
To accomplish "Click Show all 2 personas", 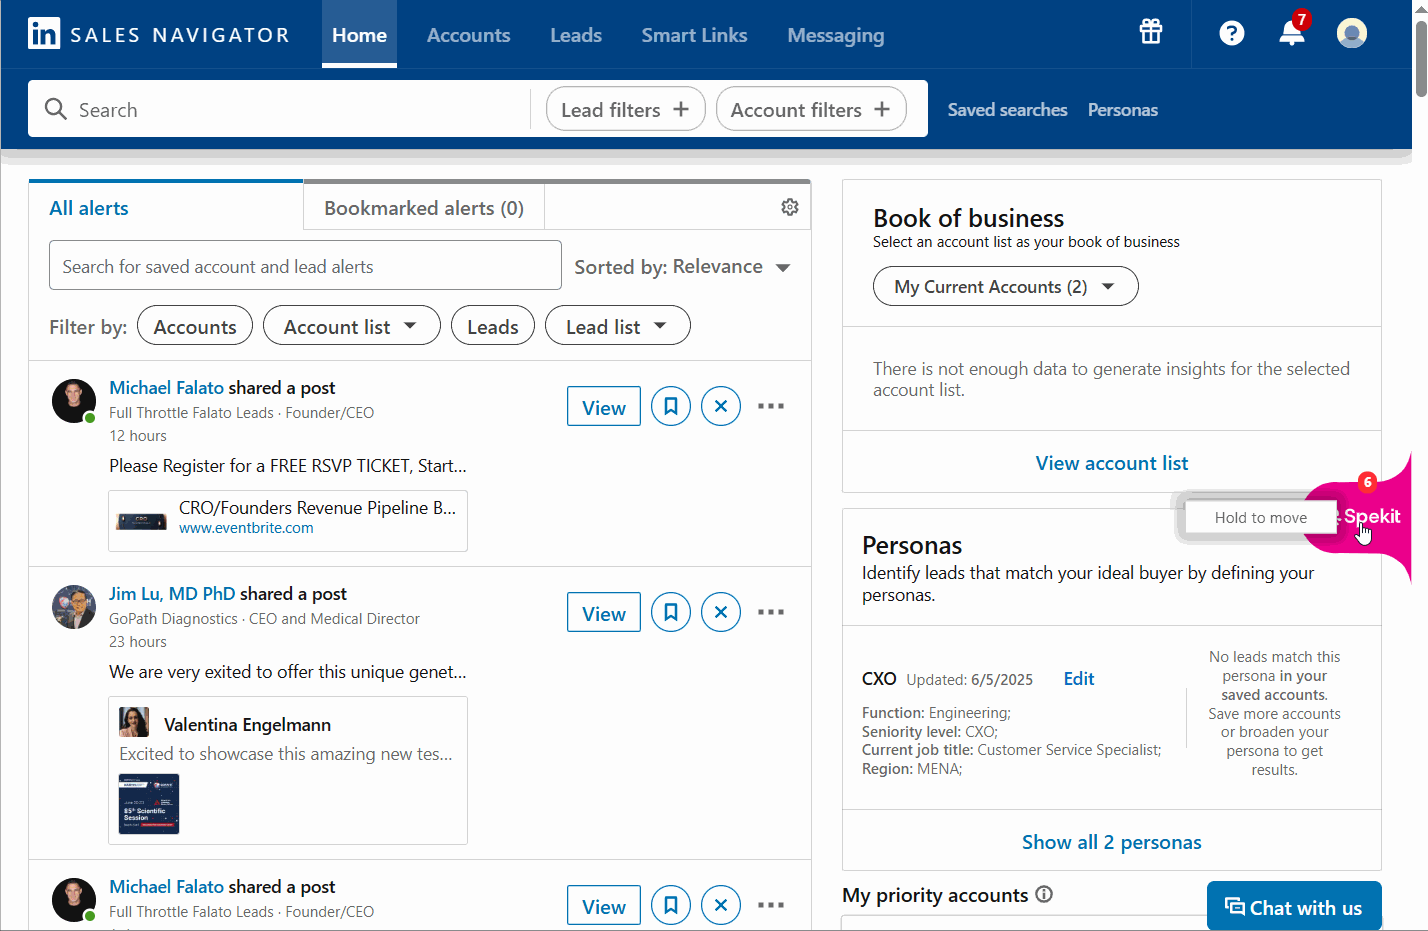I will coord(1112,841).
